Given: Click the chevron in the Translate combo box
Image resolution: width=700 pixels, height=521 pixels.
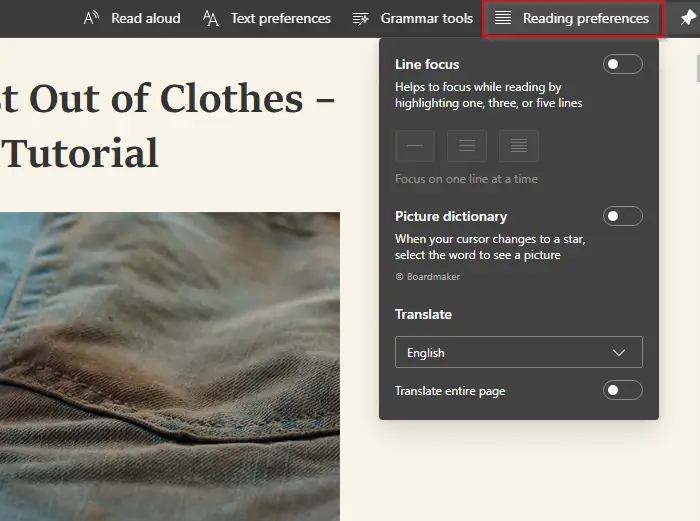Looking at the screenshot, I should 619,353.
